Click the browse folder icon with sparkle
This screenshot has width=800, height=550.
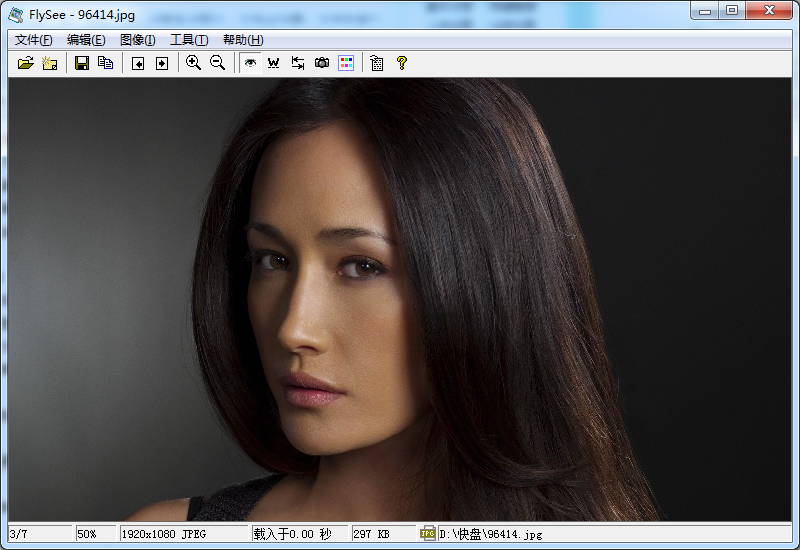click(x=49, y=63)
